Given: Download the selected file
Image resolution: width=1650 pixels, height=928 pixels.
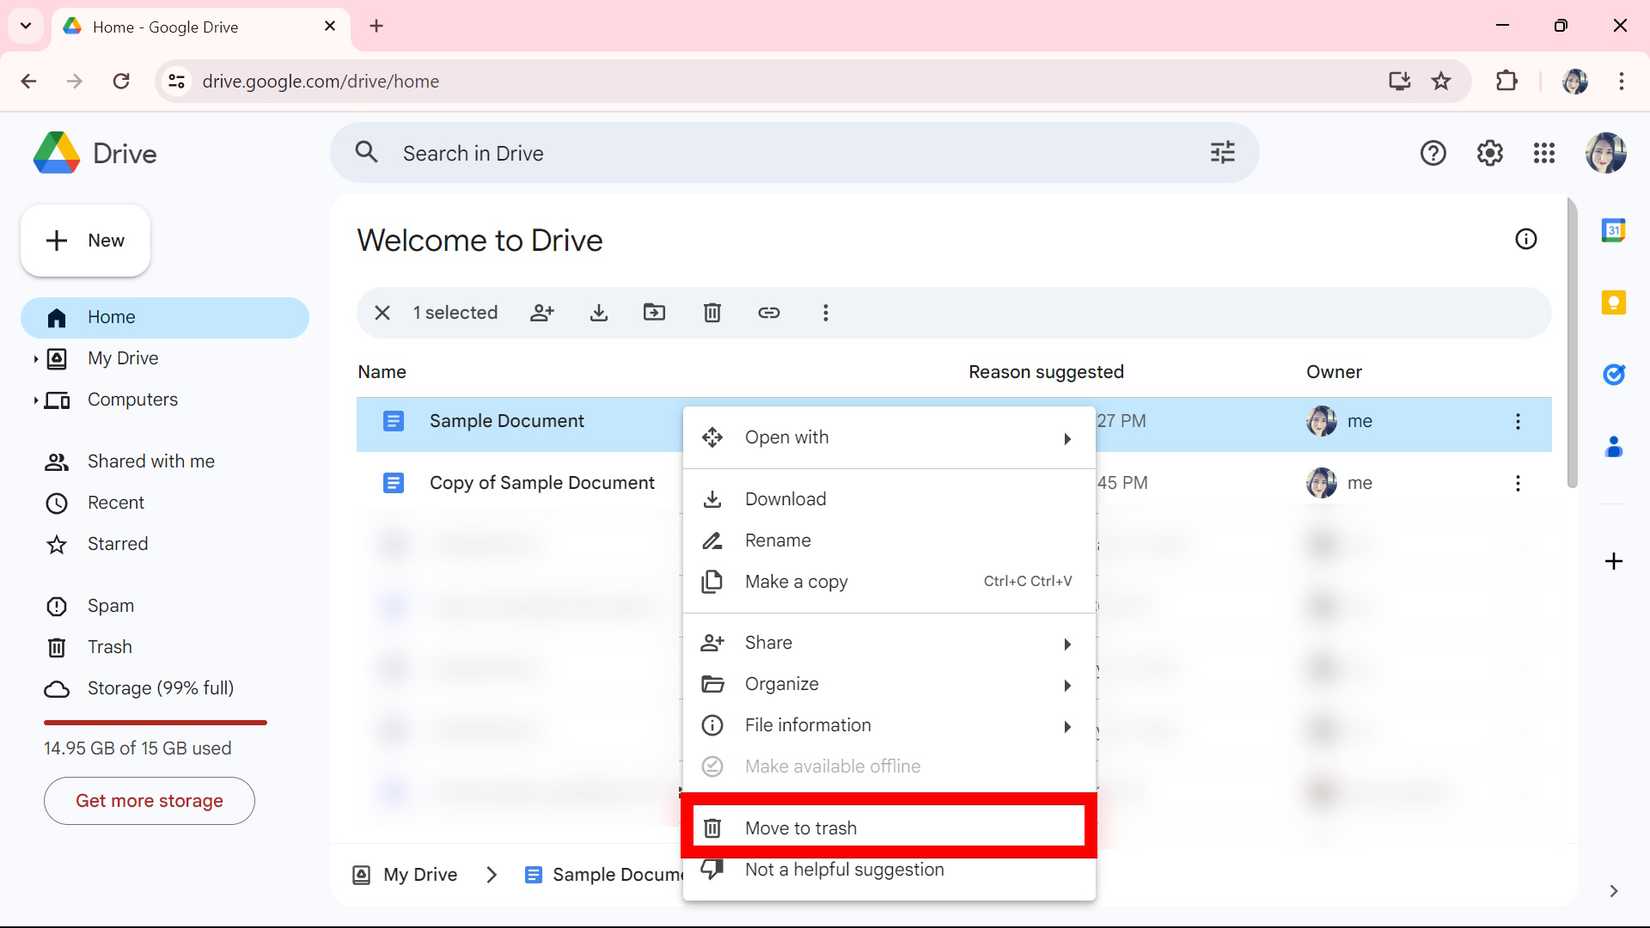Looking at the screenshot, I should (x=599, y=313).
